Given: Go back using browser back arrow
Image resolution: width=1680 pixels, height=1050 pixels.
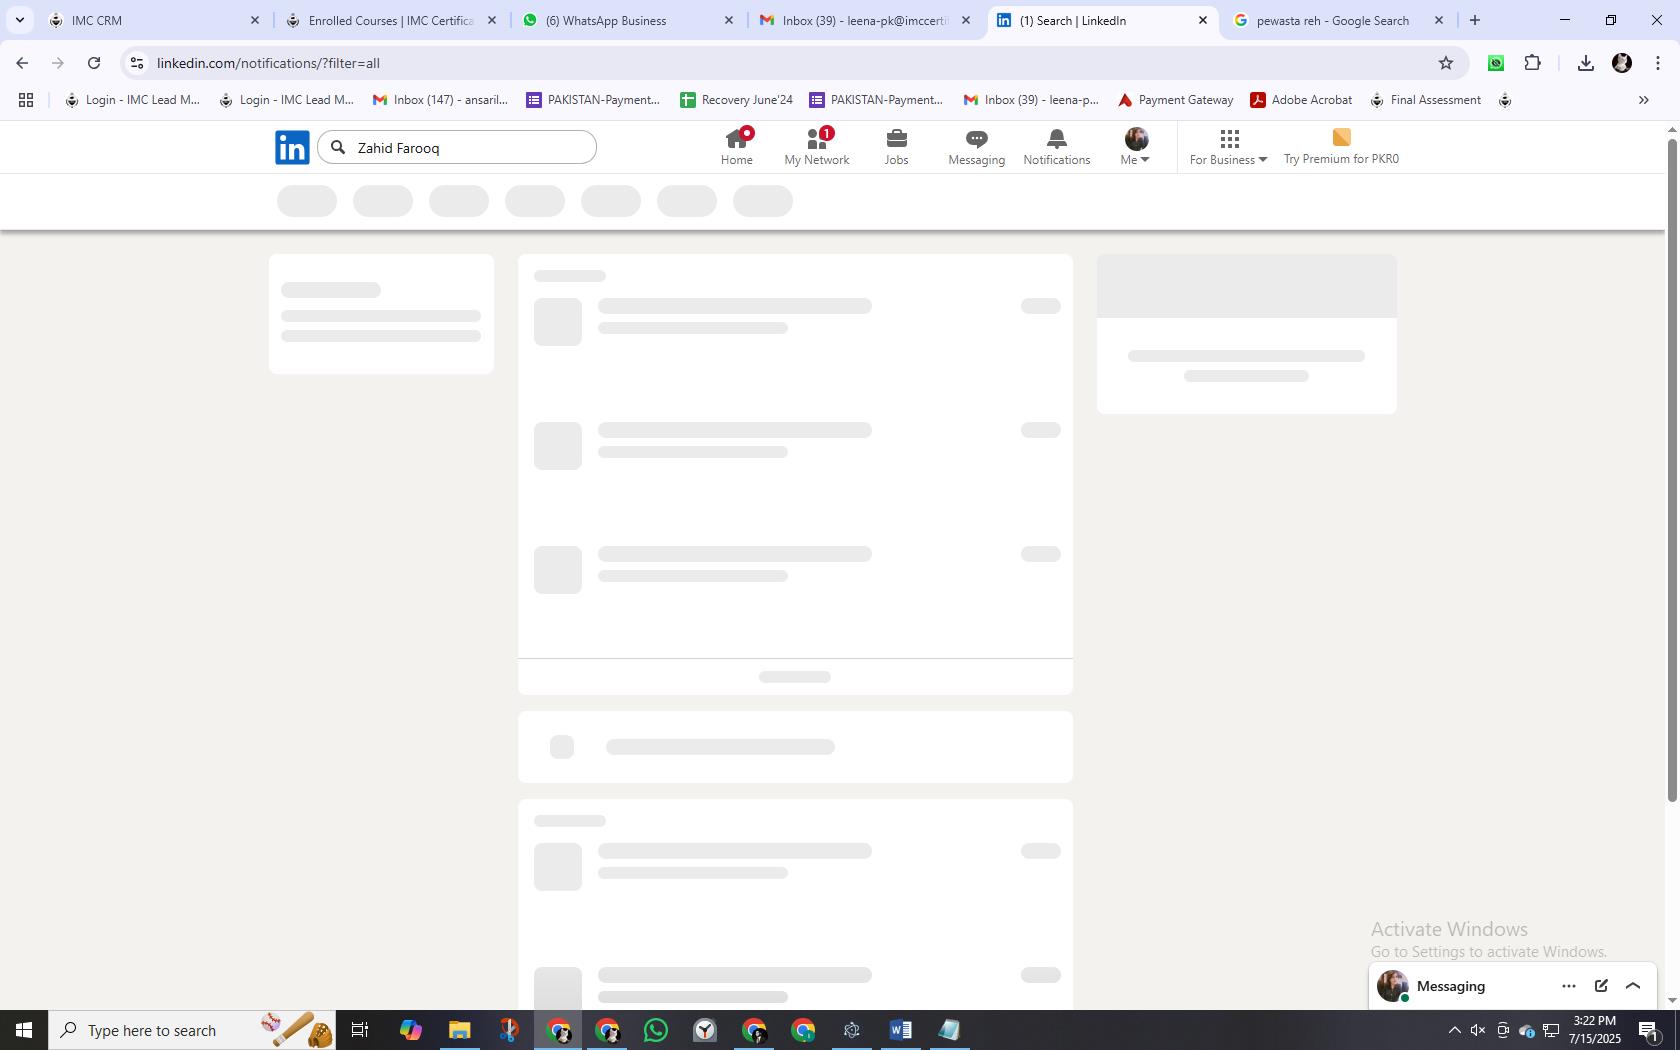Looking at the screenshot, I should 22,63.
